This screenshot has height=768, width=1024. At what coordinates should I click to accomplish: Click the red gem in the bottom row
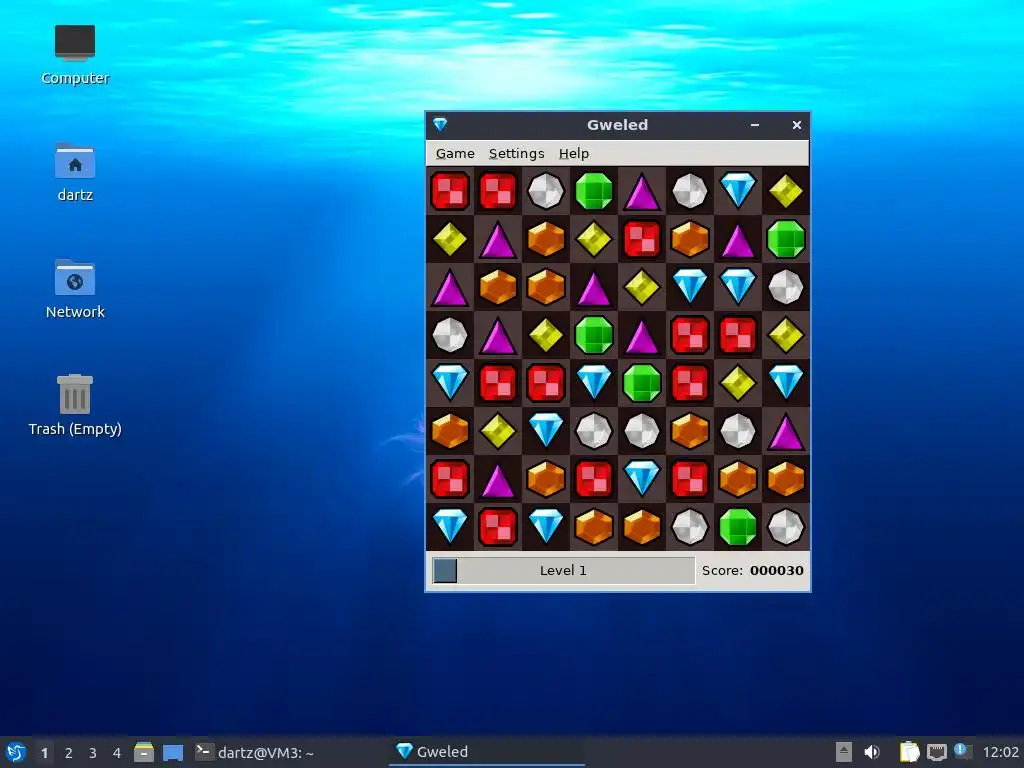pyautogui.click(x=498, y=527)
